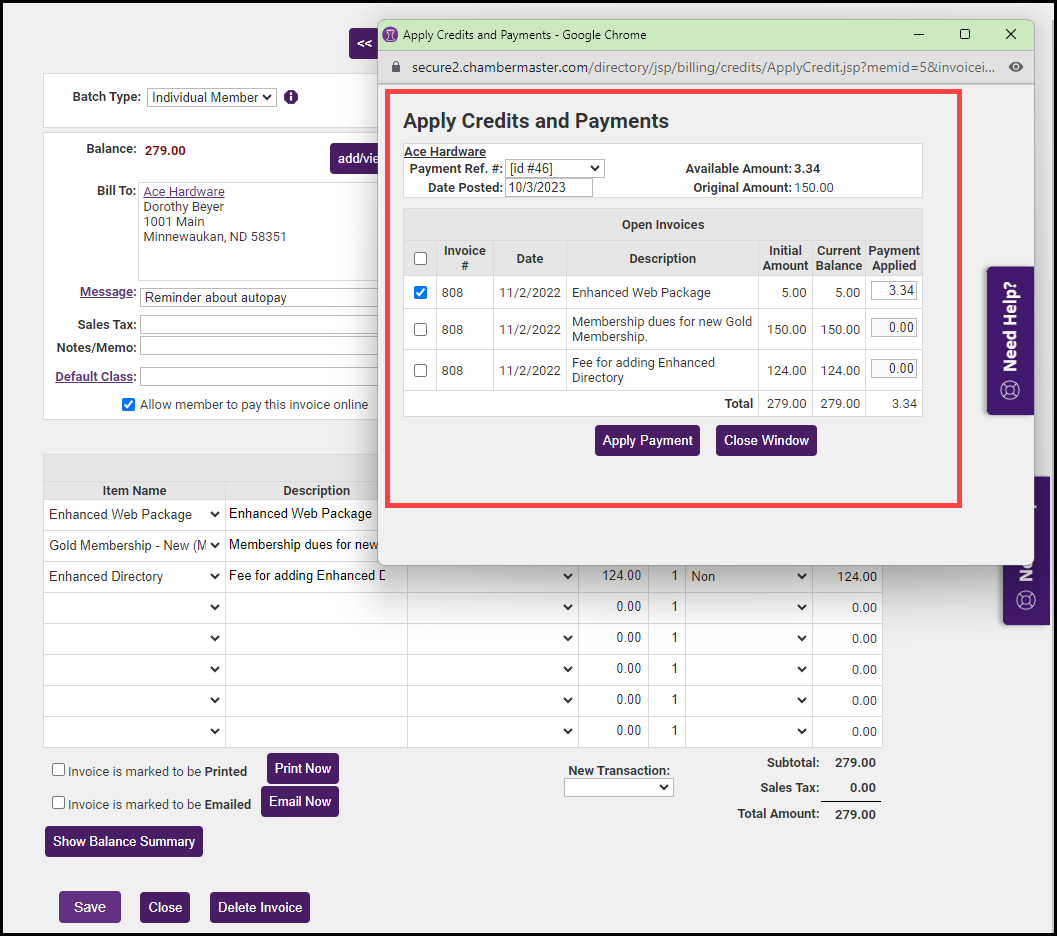Click the Batch Type info icon
Screen dimensions: 1057x936
(x=291, y=97)
